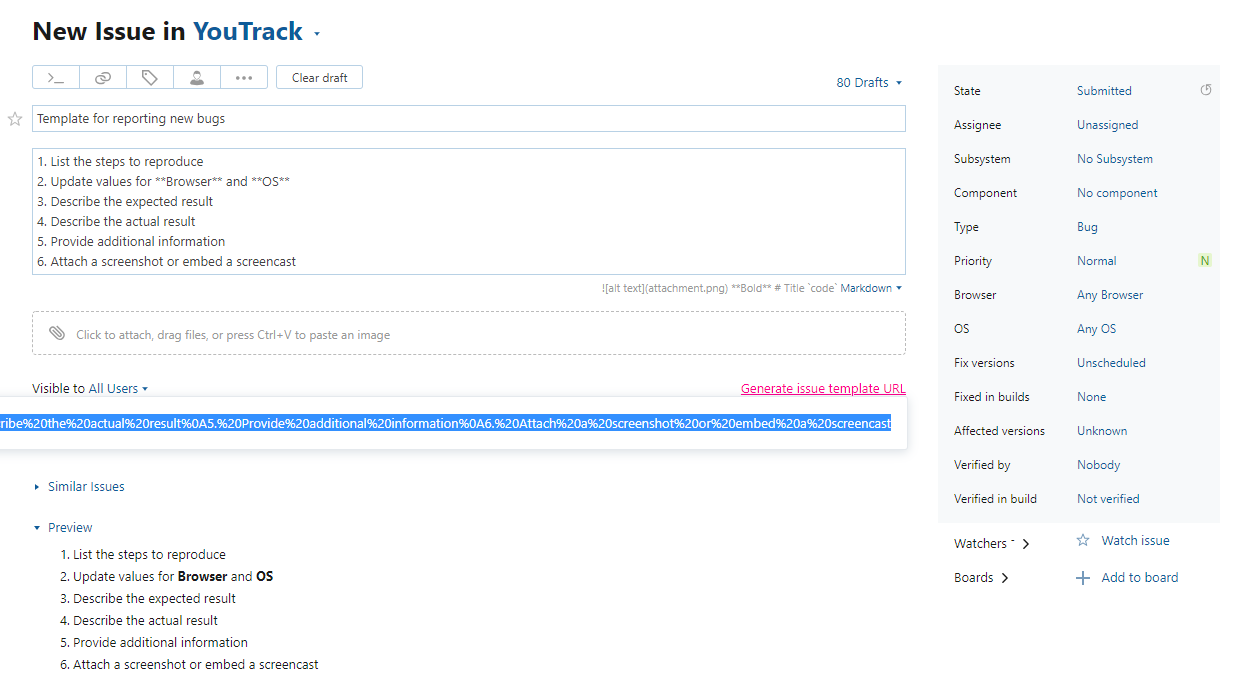Click the Clear draft button

[320, 78]
